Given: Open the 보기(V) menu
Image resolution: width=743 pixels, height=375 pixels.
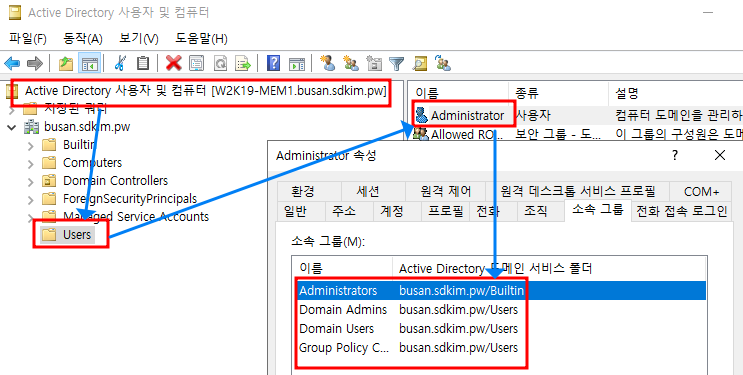Looking at the screenshot, I should [138, 38].
